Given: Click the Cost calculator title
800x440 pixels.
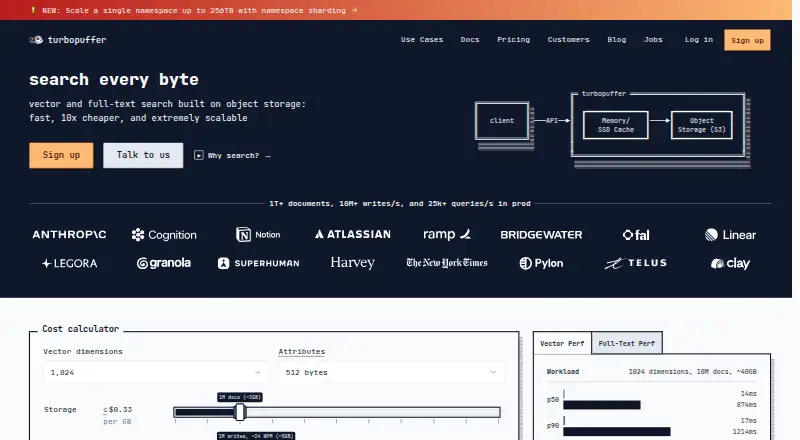Looking at the screenshot, I should coord(81,329).
